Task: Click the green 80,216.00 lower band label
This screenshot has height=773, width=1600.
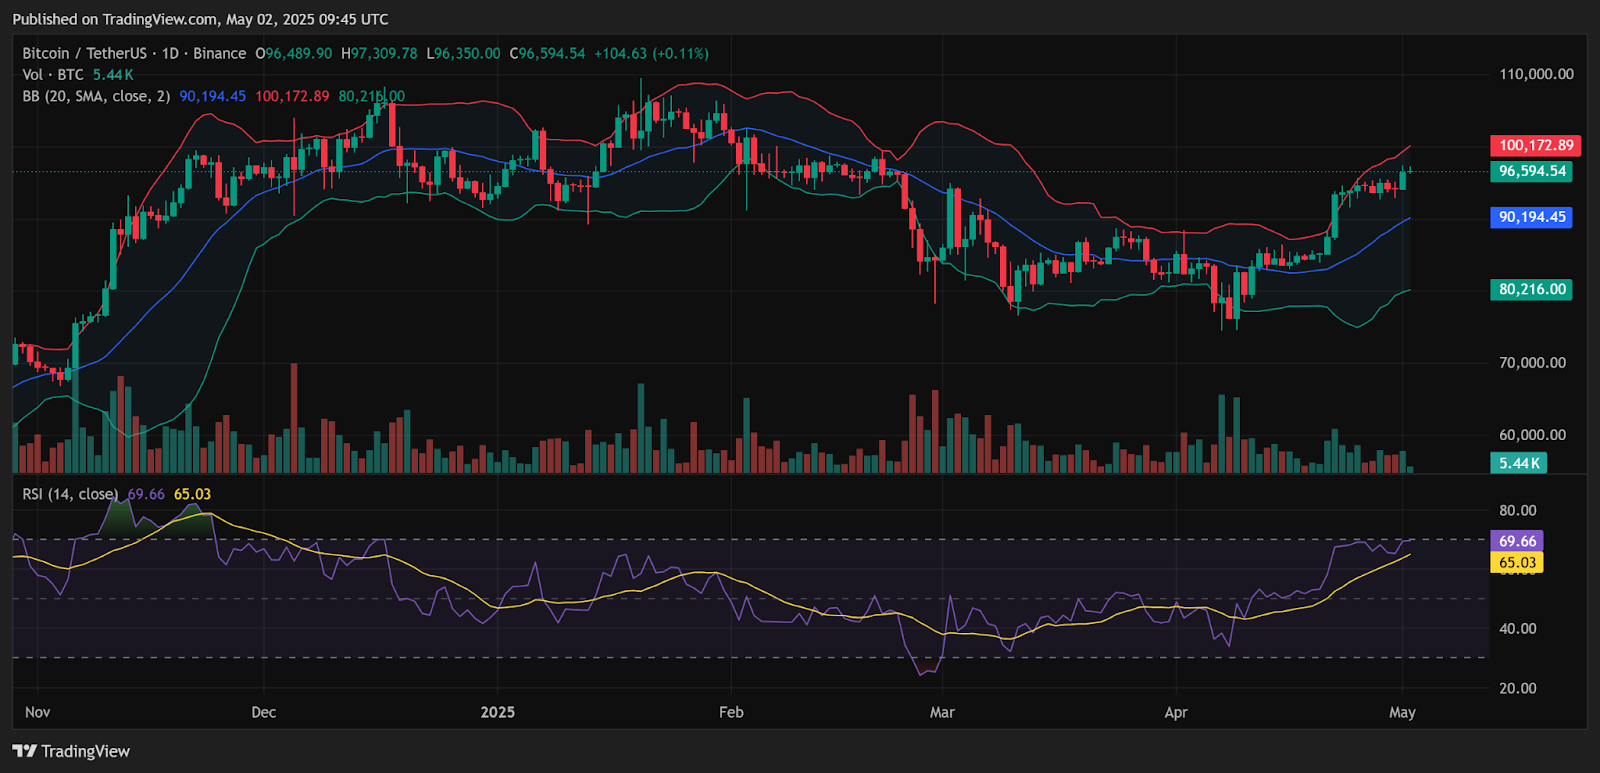Action: click(x=1531, y=290)
